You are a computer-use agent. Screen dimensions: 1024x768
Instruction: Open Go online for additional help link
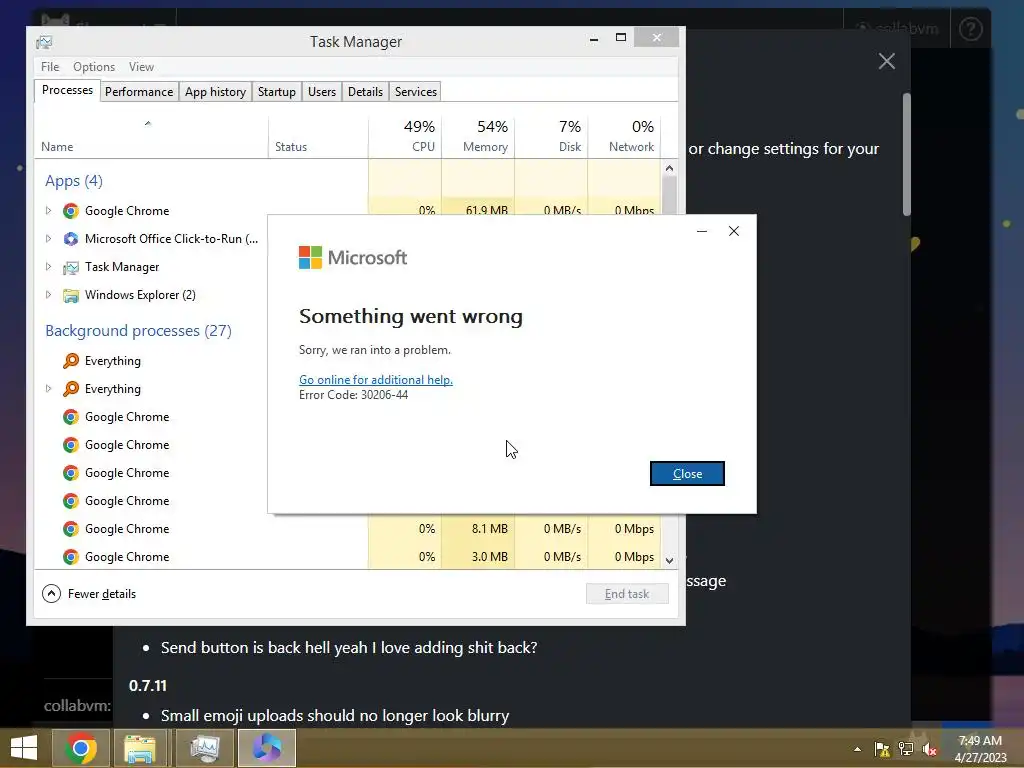pyautogui.click(x=376, y=379)
